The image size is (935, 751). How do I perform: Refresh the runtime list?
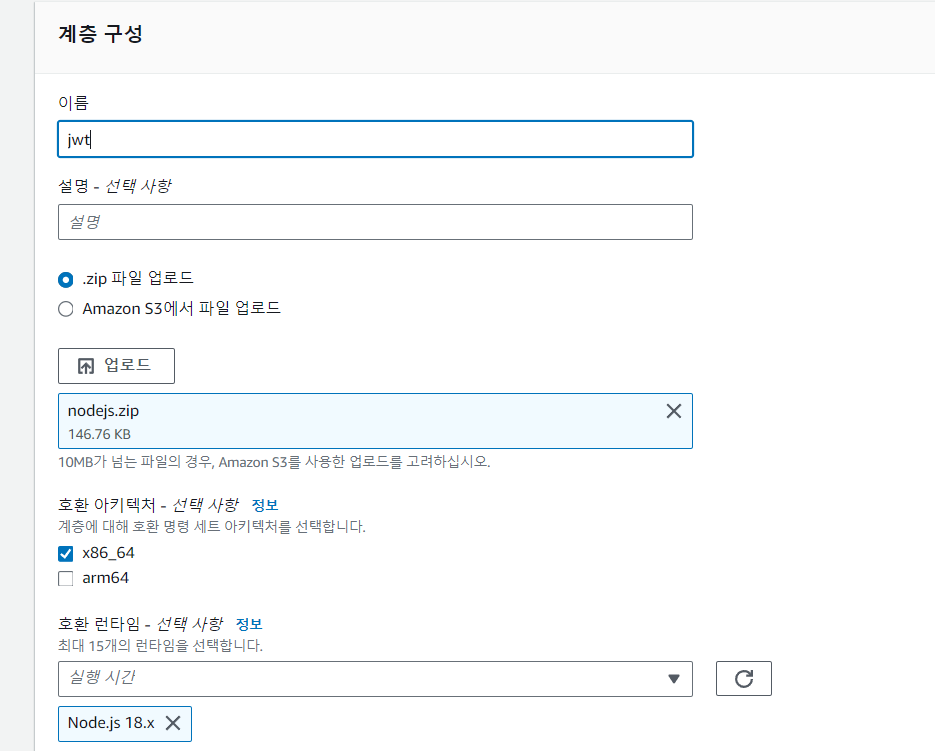point(744,678)
